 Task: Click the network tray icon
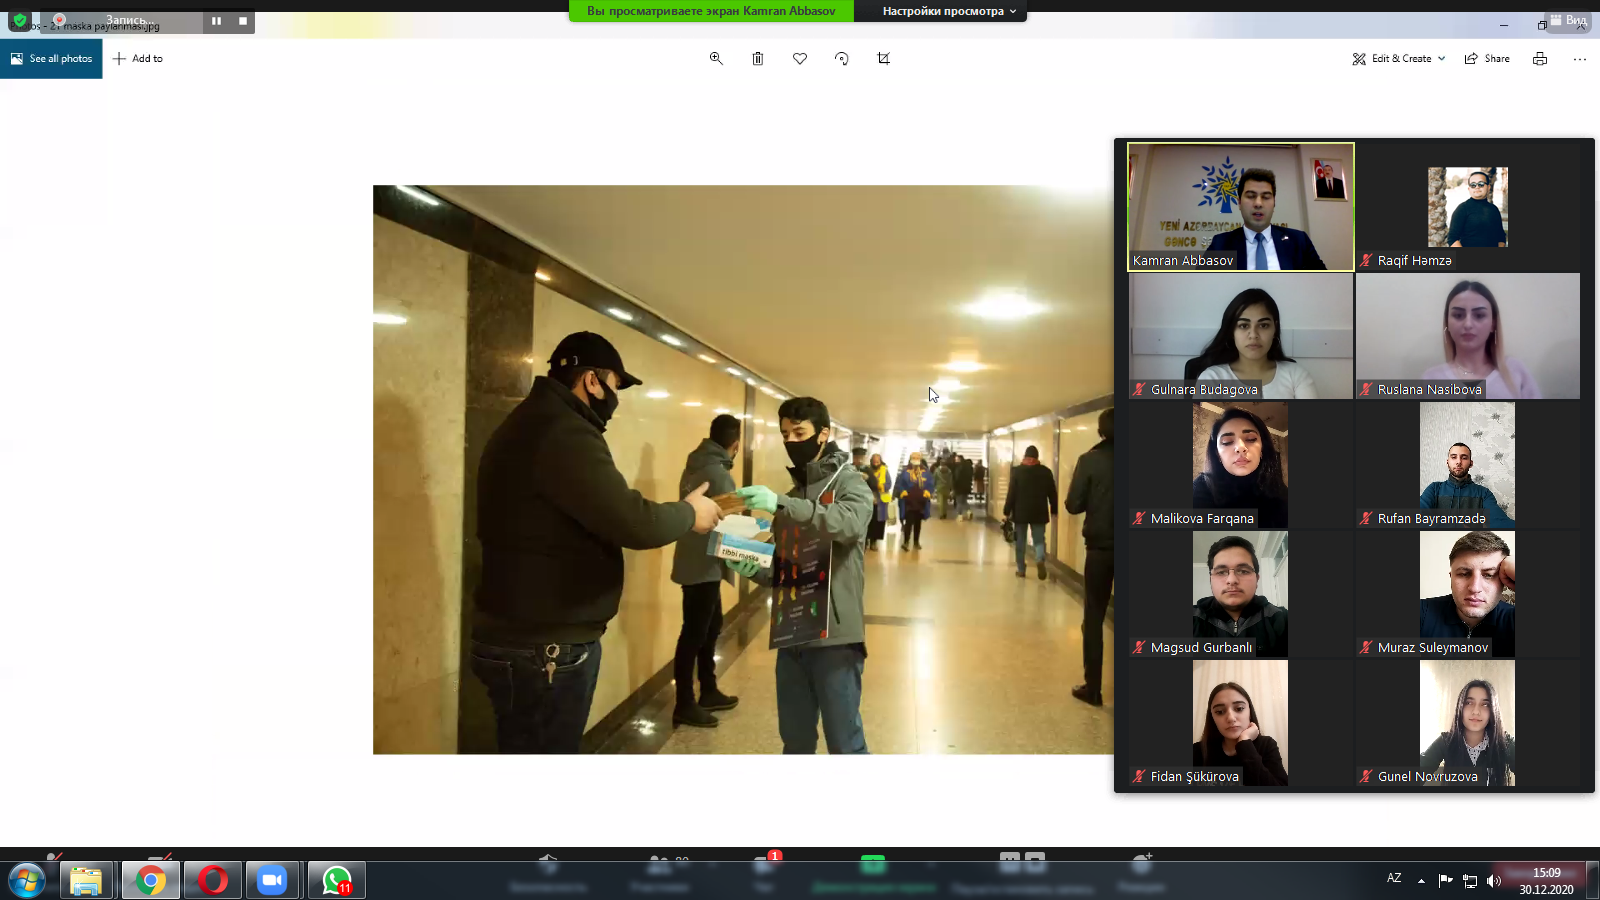pos(1470,881)
